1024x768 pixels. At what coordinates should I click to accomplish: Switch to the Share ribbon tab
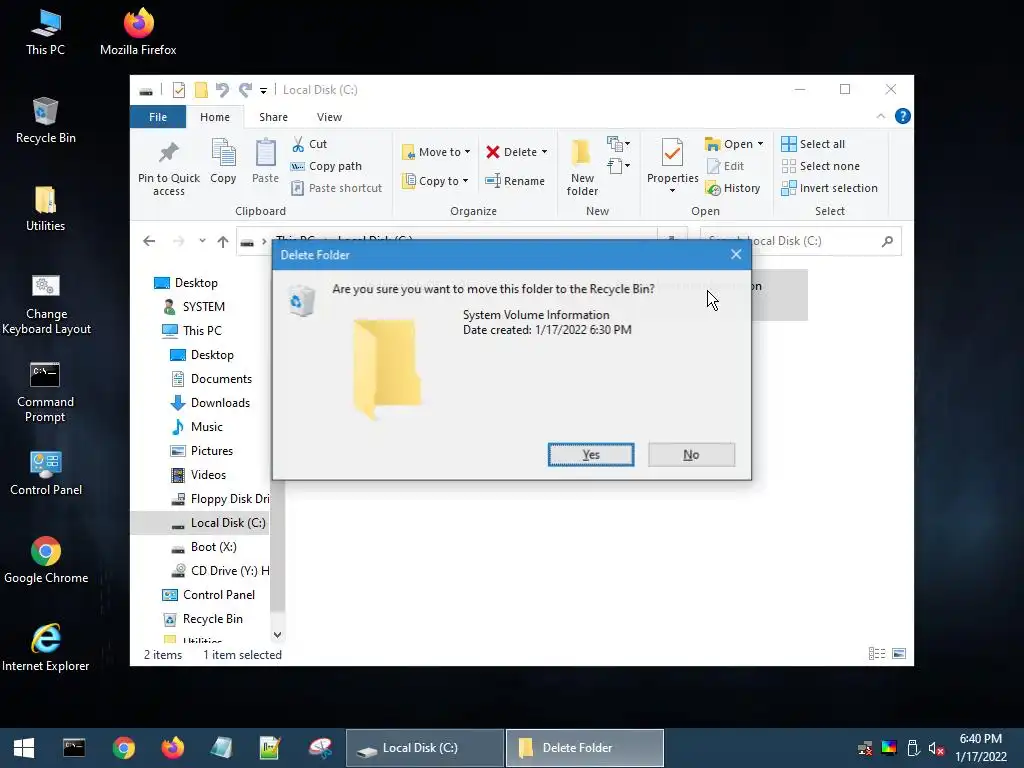coord(273,117)
